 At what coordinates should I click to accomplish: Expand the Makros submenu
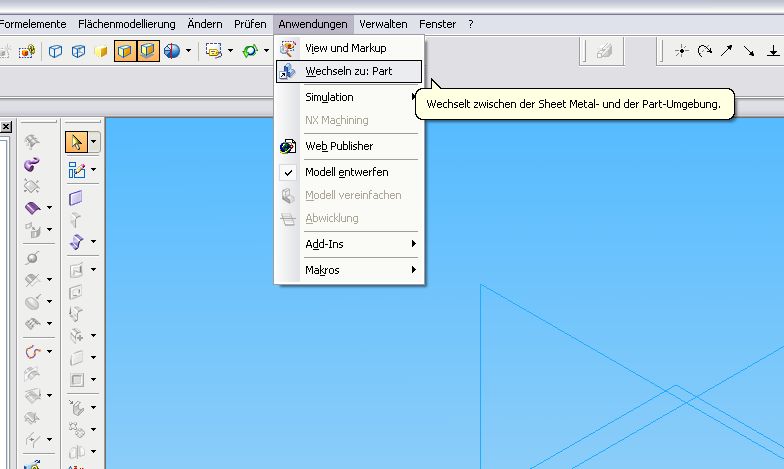(349, 270)
